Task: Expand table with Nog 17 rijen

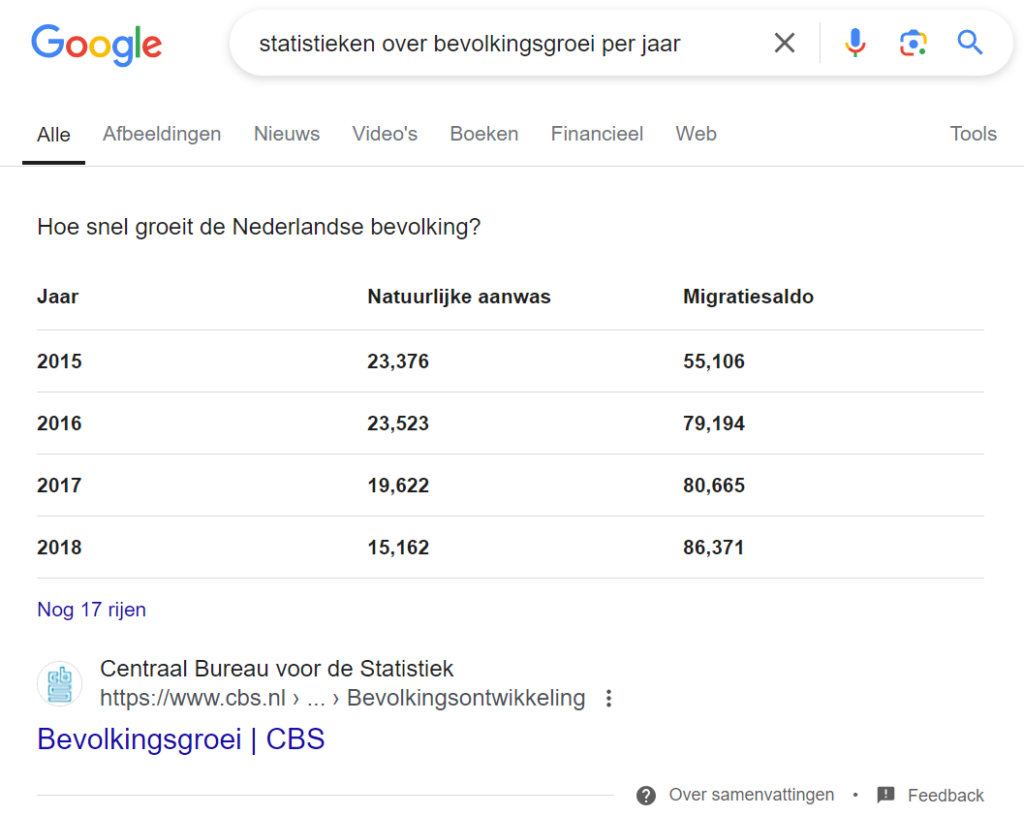Action: coord(92,609)
